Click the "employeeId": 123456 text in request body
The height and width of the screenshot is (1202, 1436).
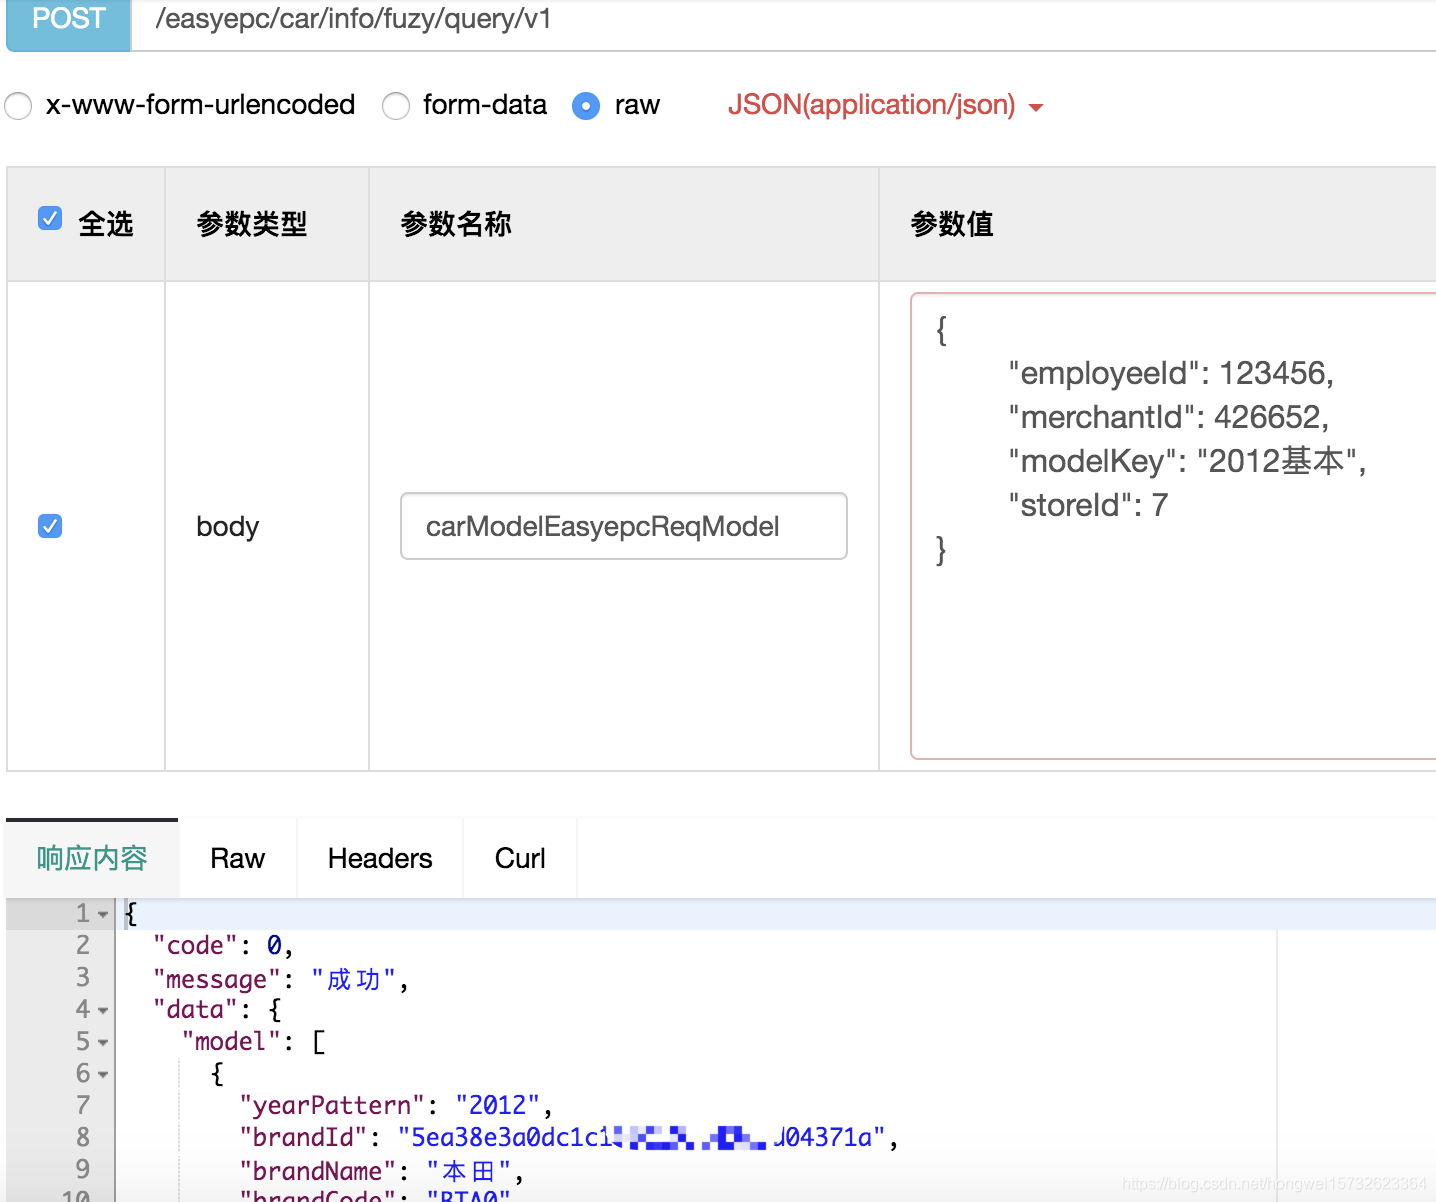point(1171,373)
